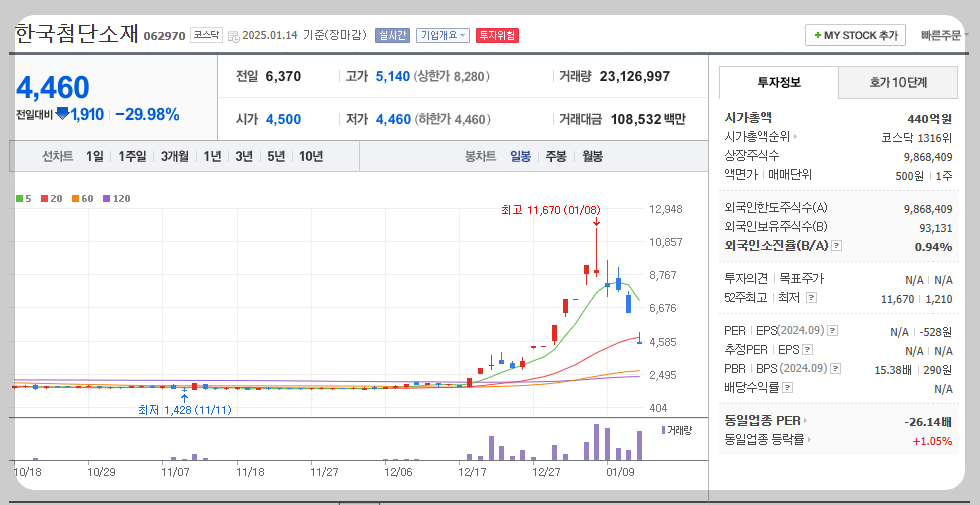Click the 0.94% foreign ownership value
980x505 pixels.
(x=933, y=247)
